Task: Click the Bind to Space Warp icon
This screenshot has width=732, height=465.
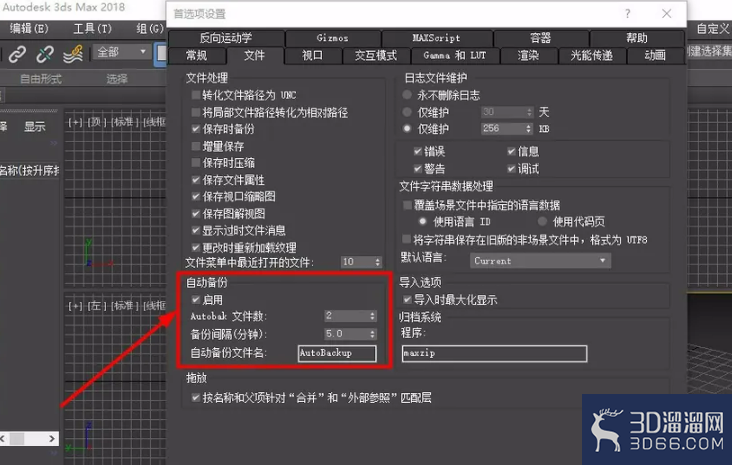Action: click(73, 54)
